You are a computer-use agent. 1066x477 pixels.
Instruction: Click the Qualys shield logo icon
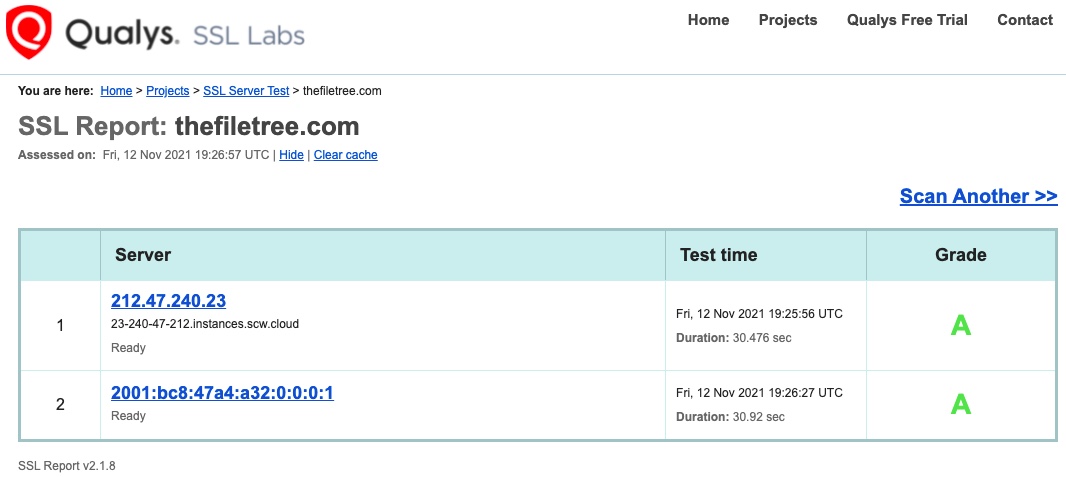click(29, 31)
